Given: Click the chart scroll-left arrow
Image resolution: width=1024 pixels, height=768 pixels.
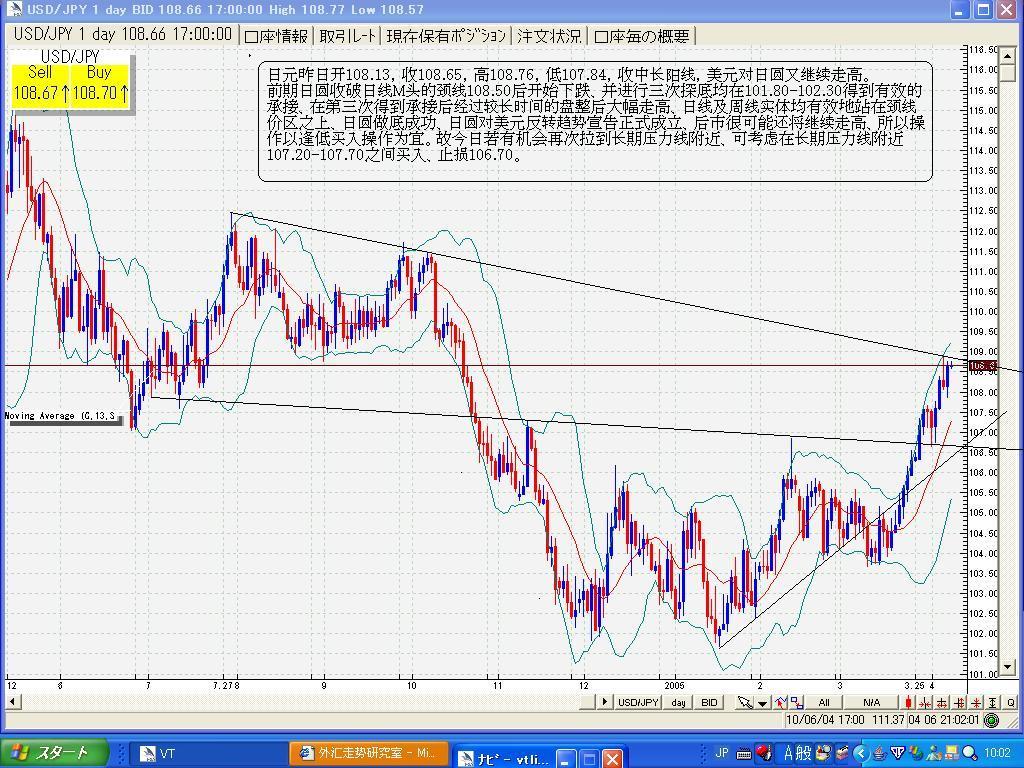Looking at the screenshot, I should pos(12,702).
